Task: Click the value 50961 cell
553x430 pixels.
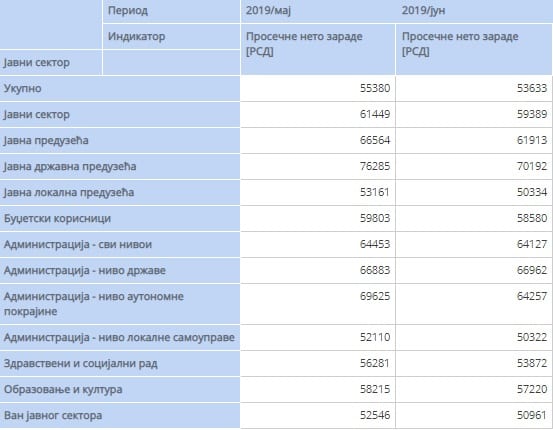Action: pyautogui.click(x=474, y=416)
